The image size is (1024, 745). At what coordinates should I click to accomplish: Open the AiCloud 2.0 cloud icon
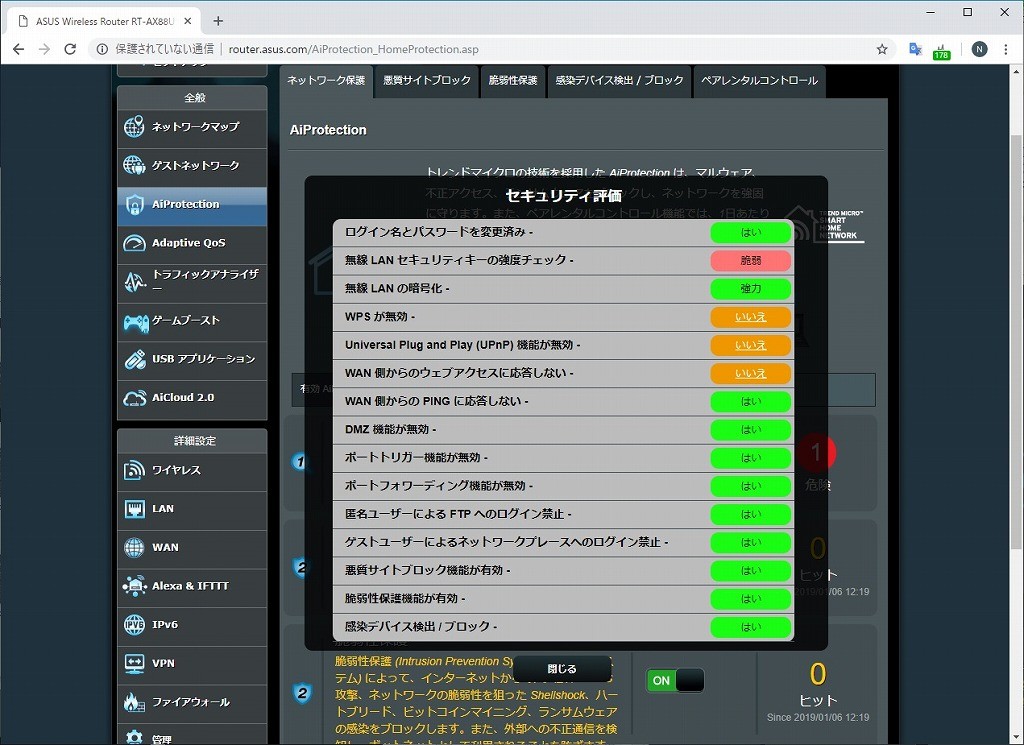click(x=134, y=398)
